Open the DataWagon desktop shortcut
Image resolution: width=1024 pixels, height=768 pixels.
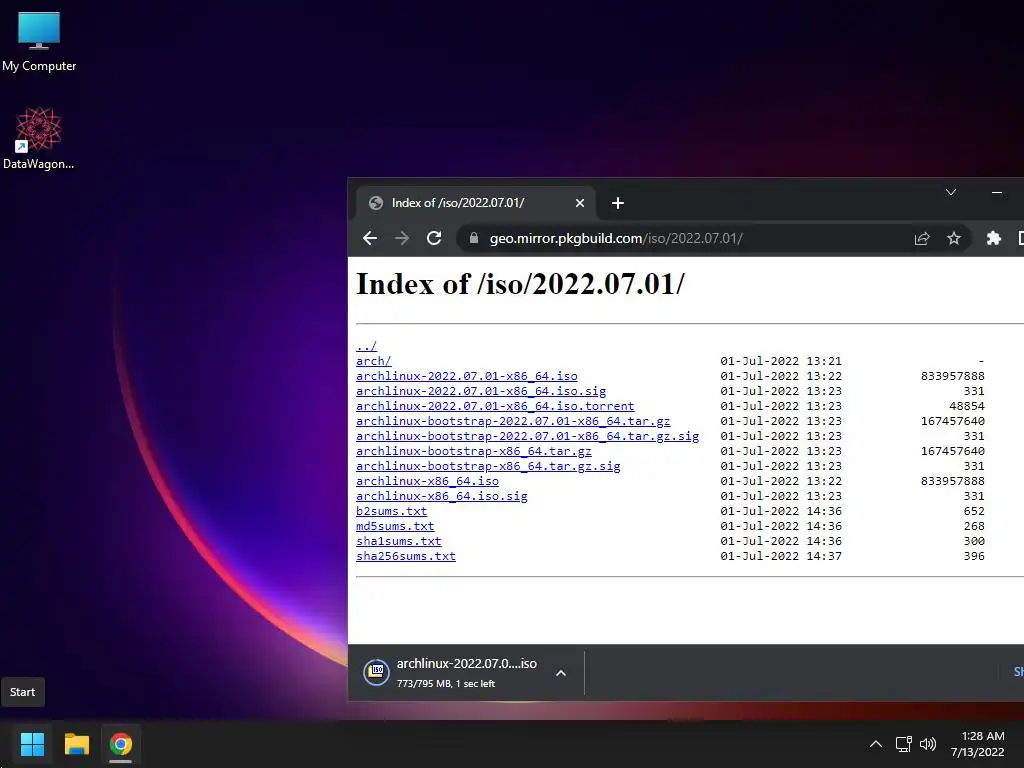[x=39, y=138]
